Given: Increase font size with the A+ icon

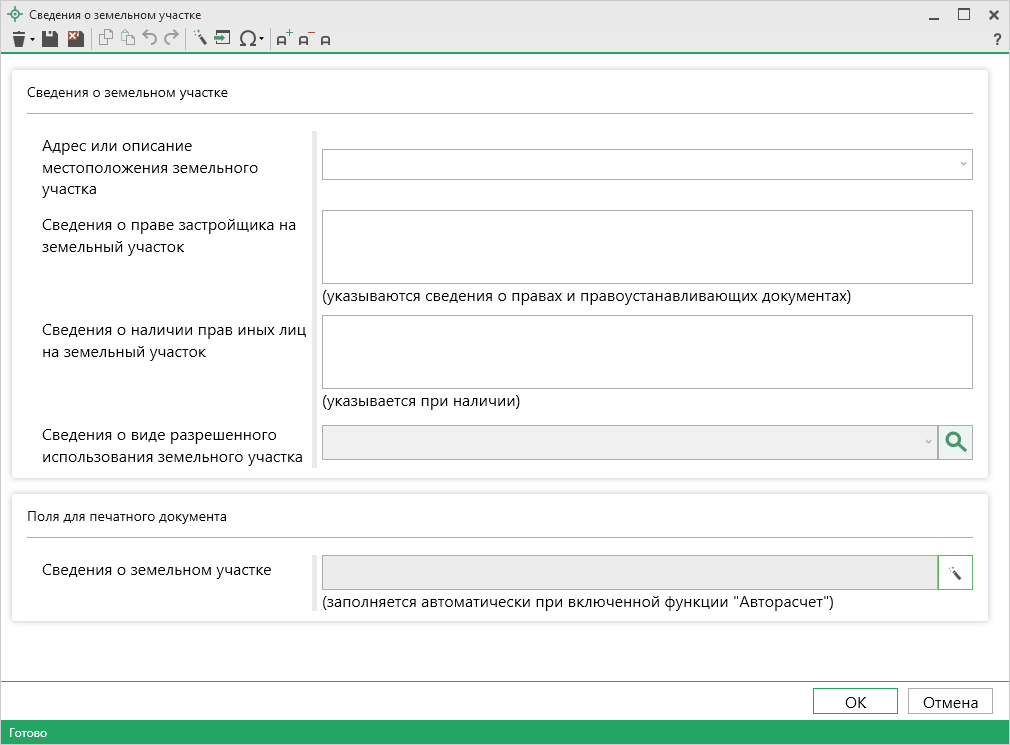Looking at the screenshot, I should point(283,39).
